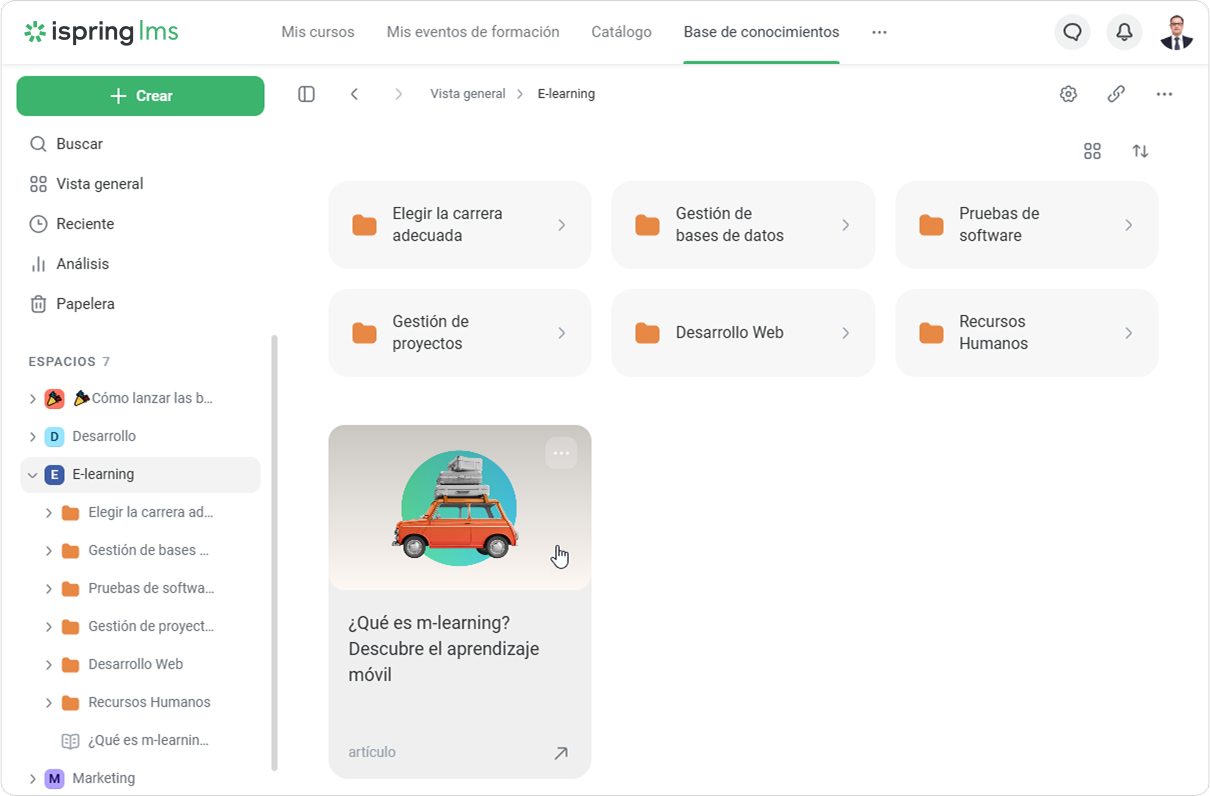Collapse the E-learning space
The height and width of the screenshot is (796, 1210).
[x=33, y=475]
